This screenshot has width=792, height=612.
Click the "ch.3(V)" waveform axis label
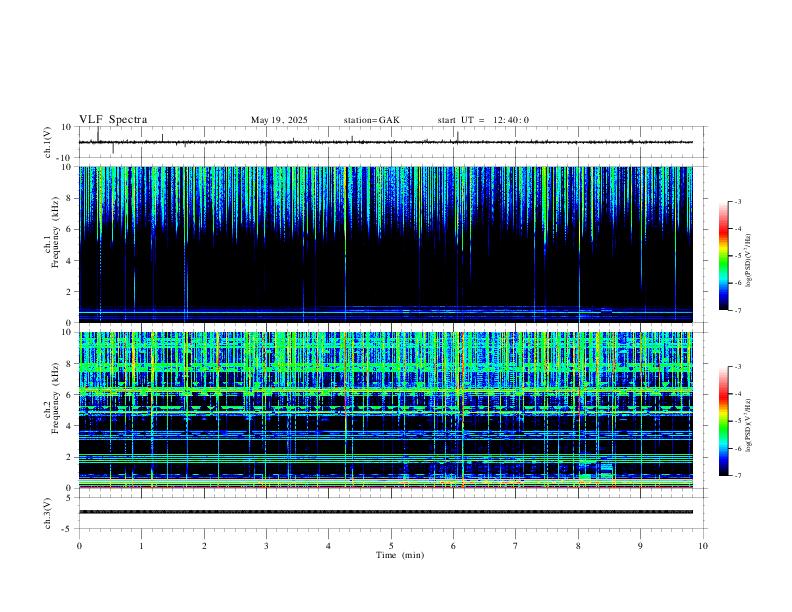[48, 513]
